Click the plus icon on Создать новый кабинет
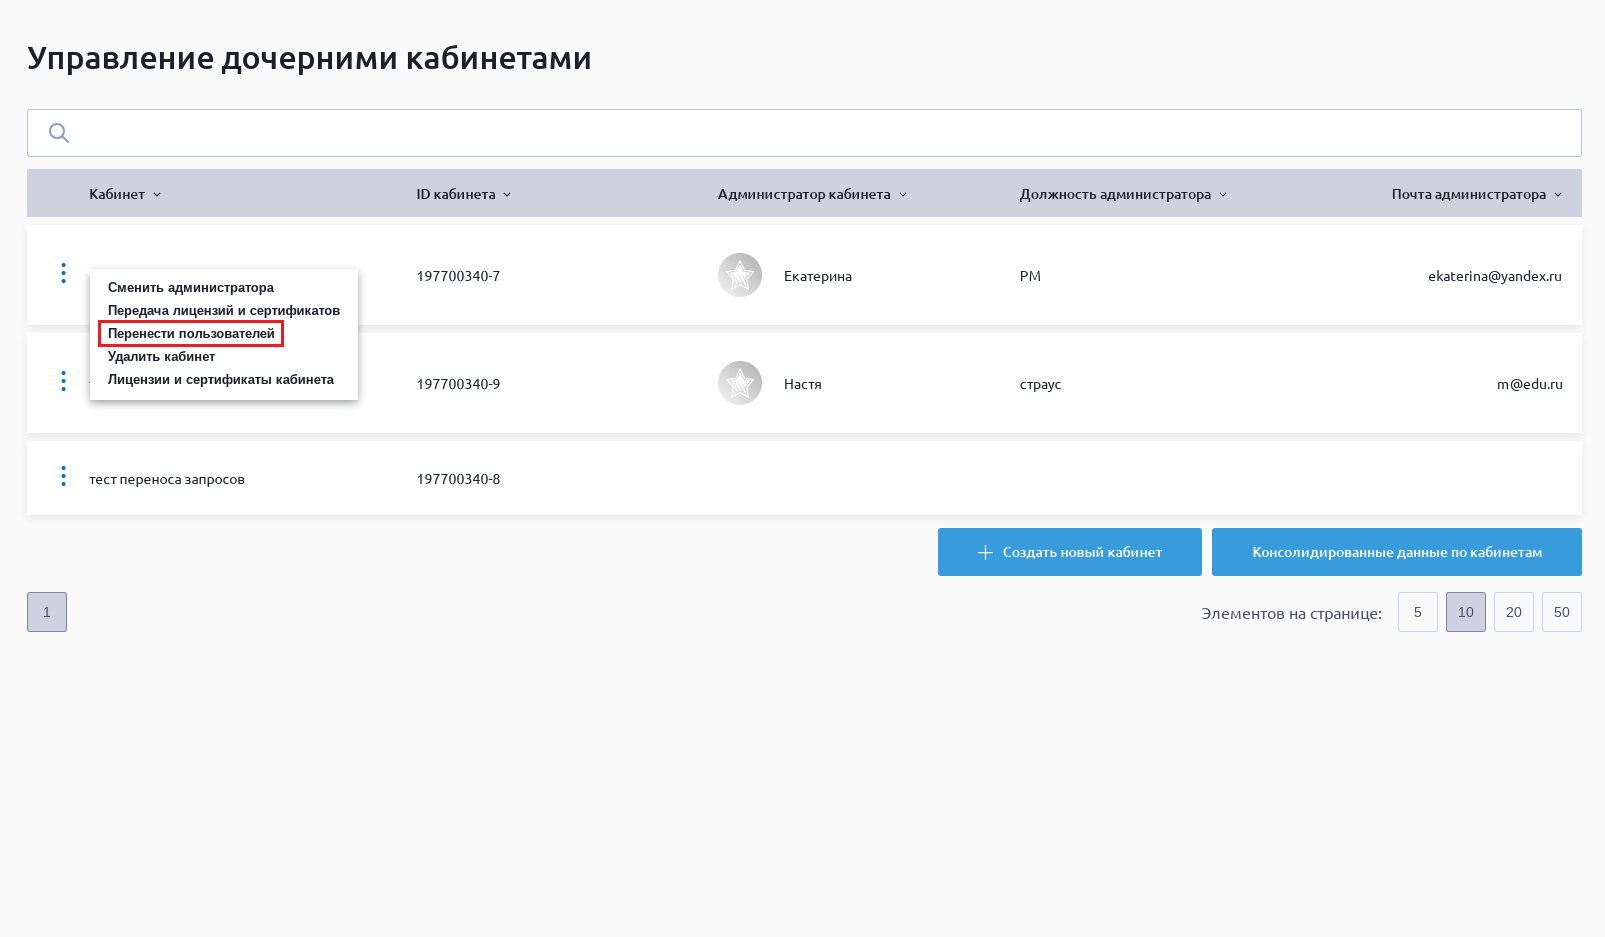 pos(985,552)
